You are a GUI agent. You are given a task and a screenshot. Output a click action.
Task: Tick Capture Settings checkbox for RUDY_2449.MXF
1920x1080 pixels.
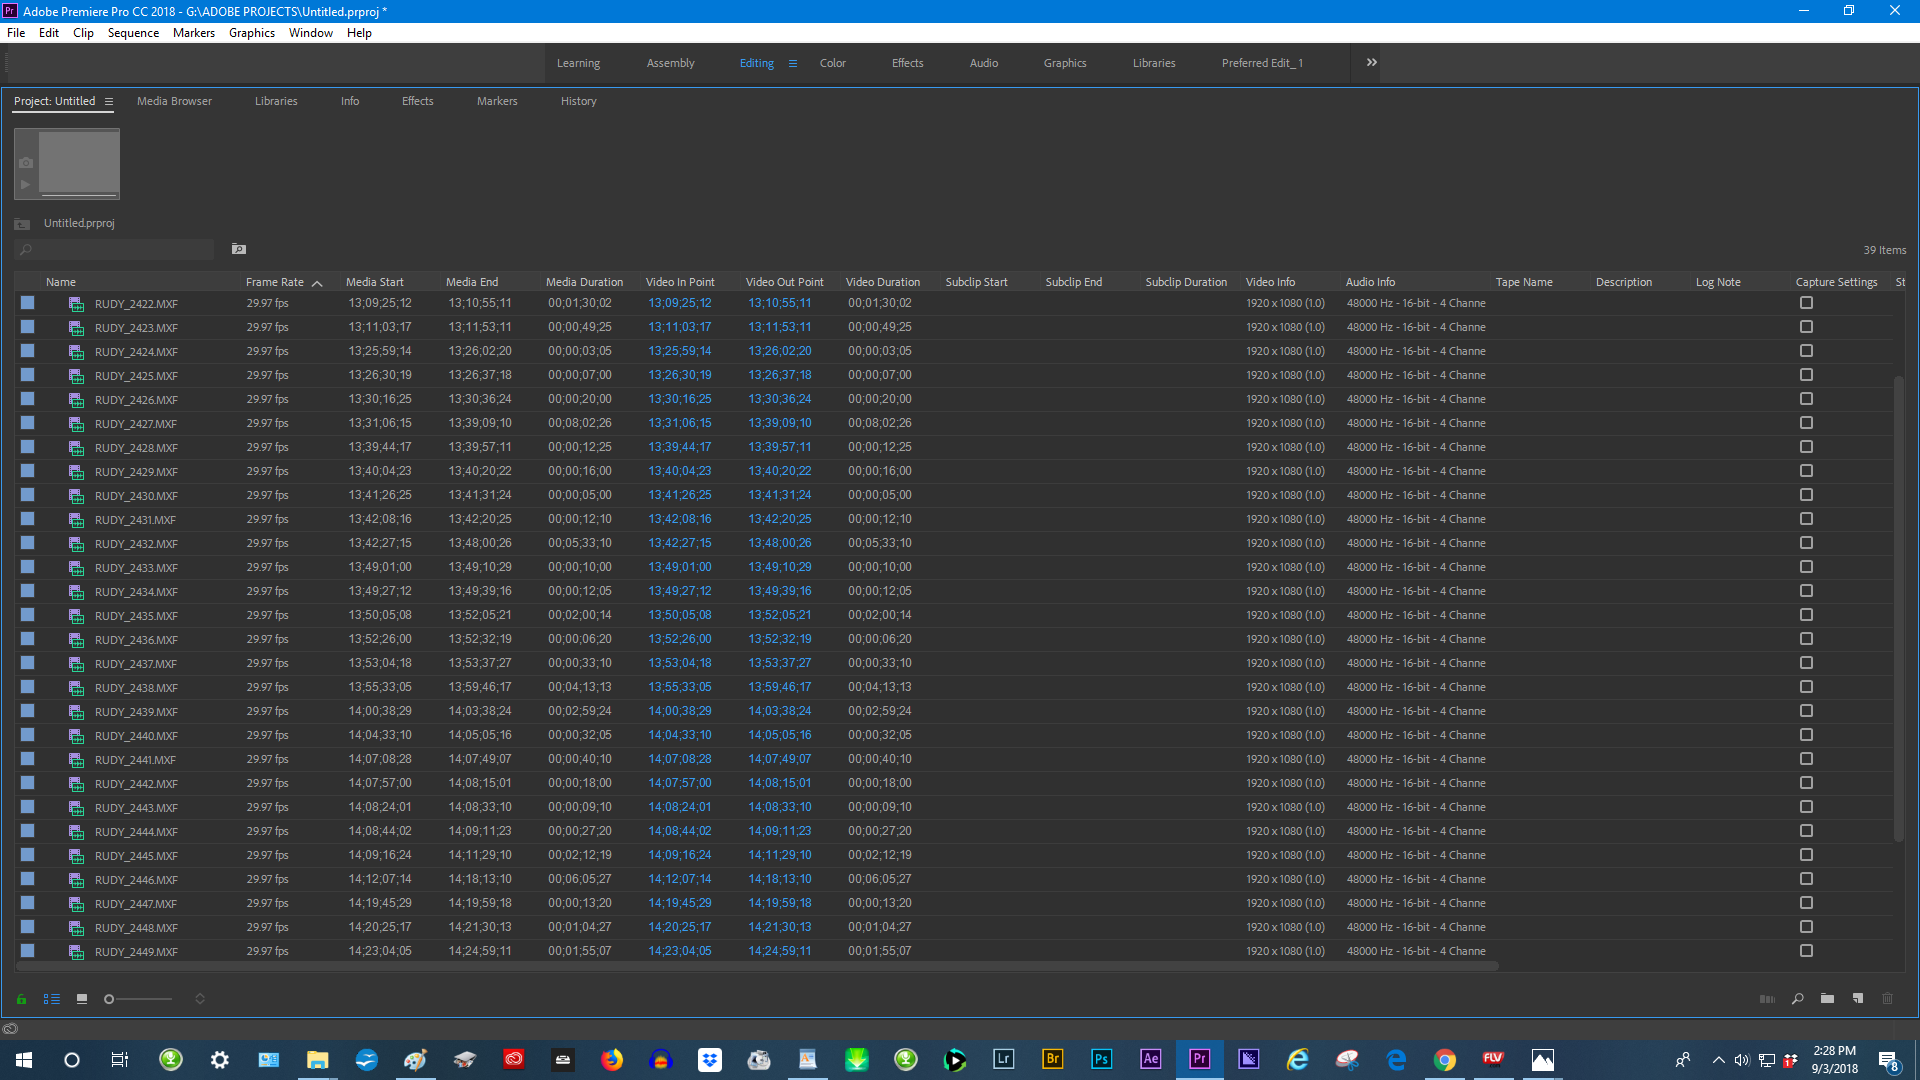point(1806,951)
